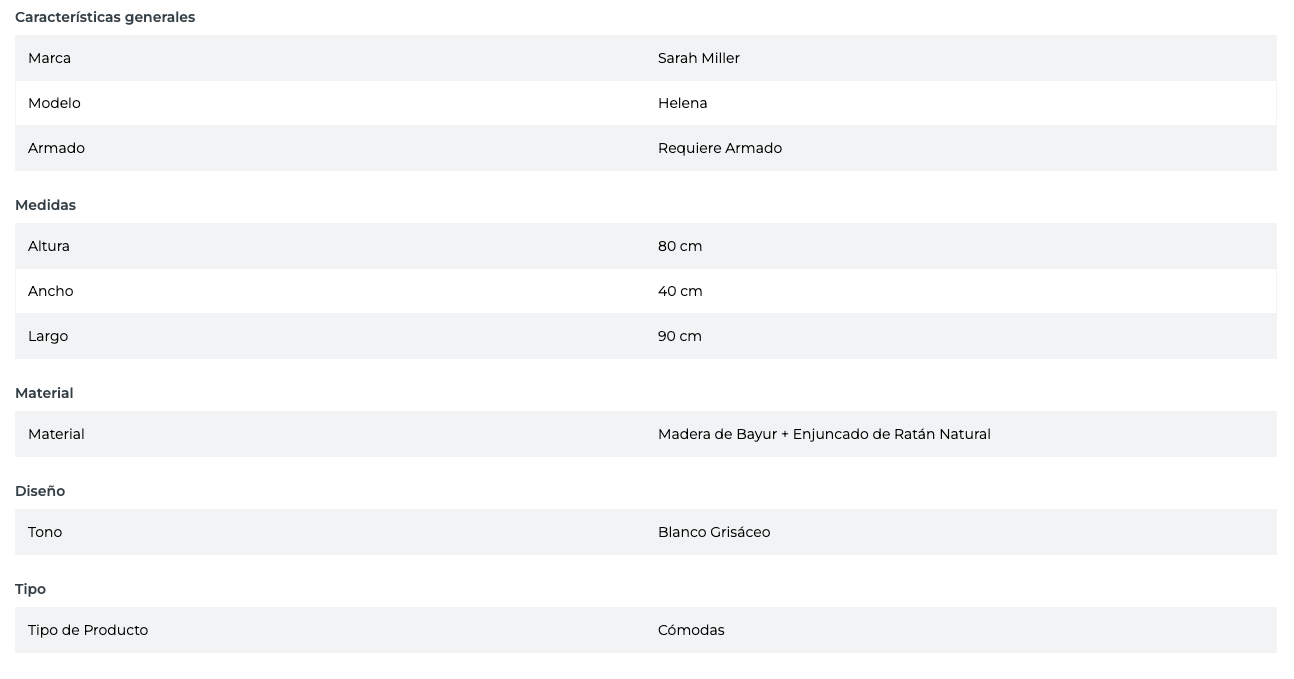
Task: Click the 'Helena' model value
Action: pyautogui.click(x=682, y=103)
